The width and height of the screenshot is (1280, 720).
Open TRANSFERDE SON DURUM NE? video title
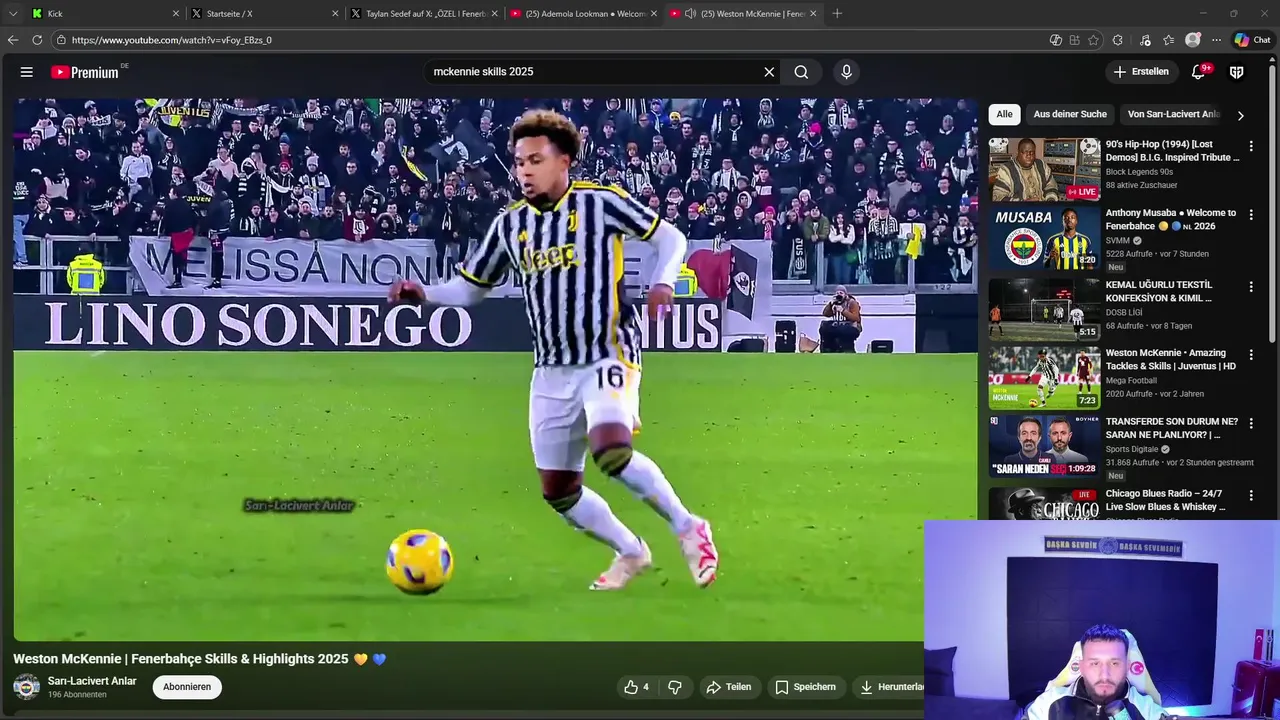click(x=1171, y=428)
